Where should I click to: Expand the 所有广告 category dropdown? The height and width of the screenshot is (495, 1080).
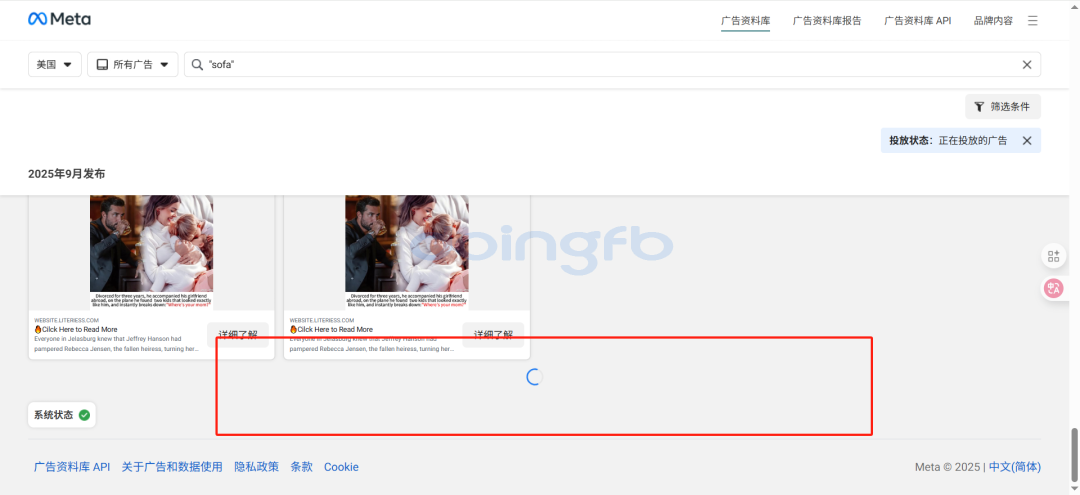coord(132,65)
